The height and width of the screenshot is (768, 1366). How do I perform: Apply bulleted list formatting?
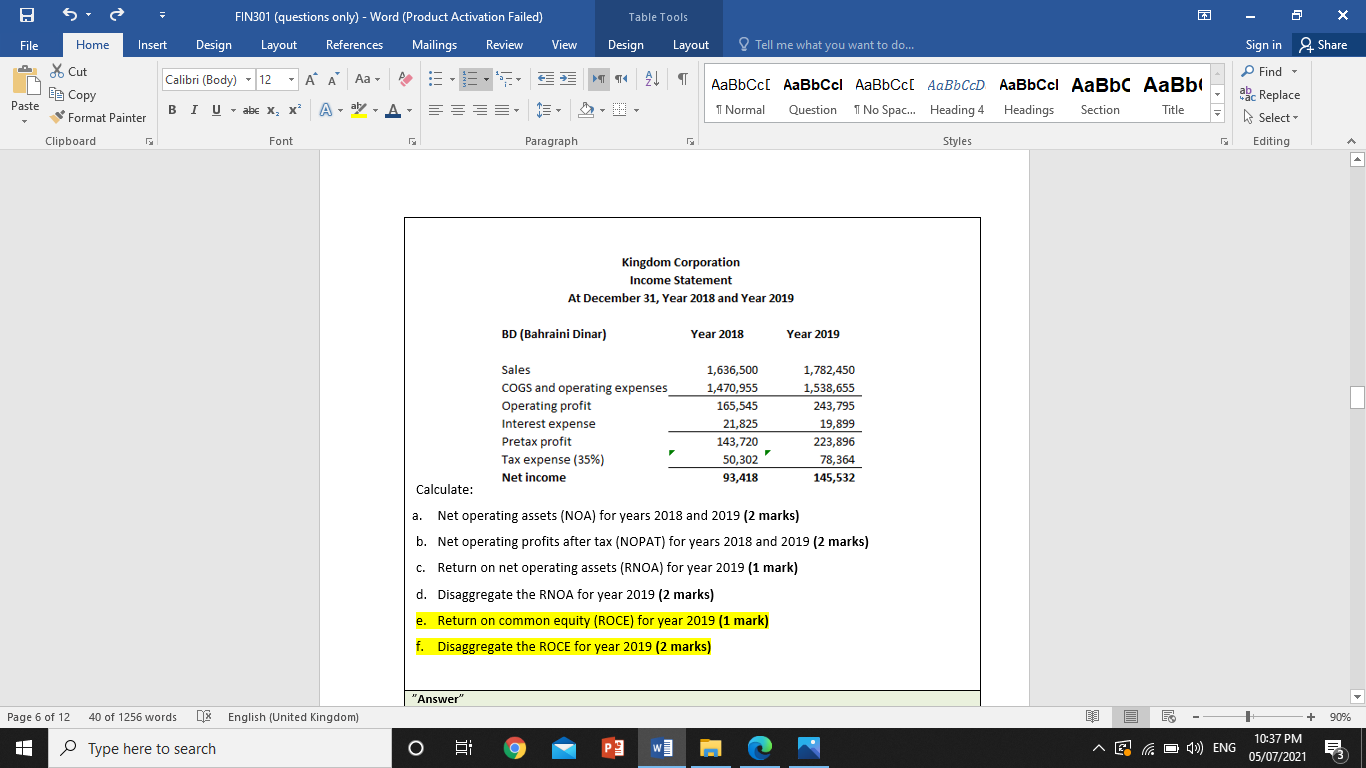[x=436, y=79]
